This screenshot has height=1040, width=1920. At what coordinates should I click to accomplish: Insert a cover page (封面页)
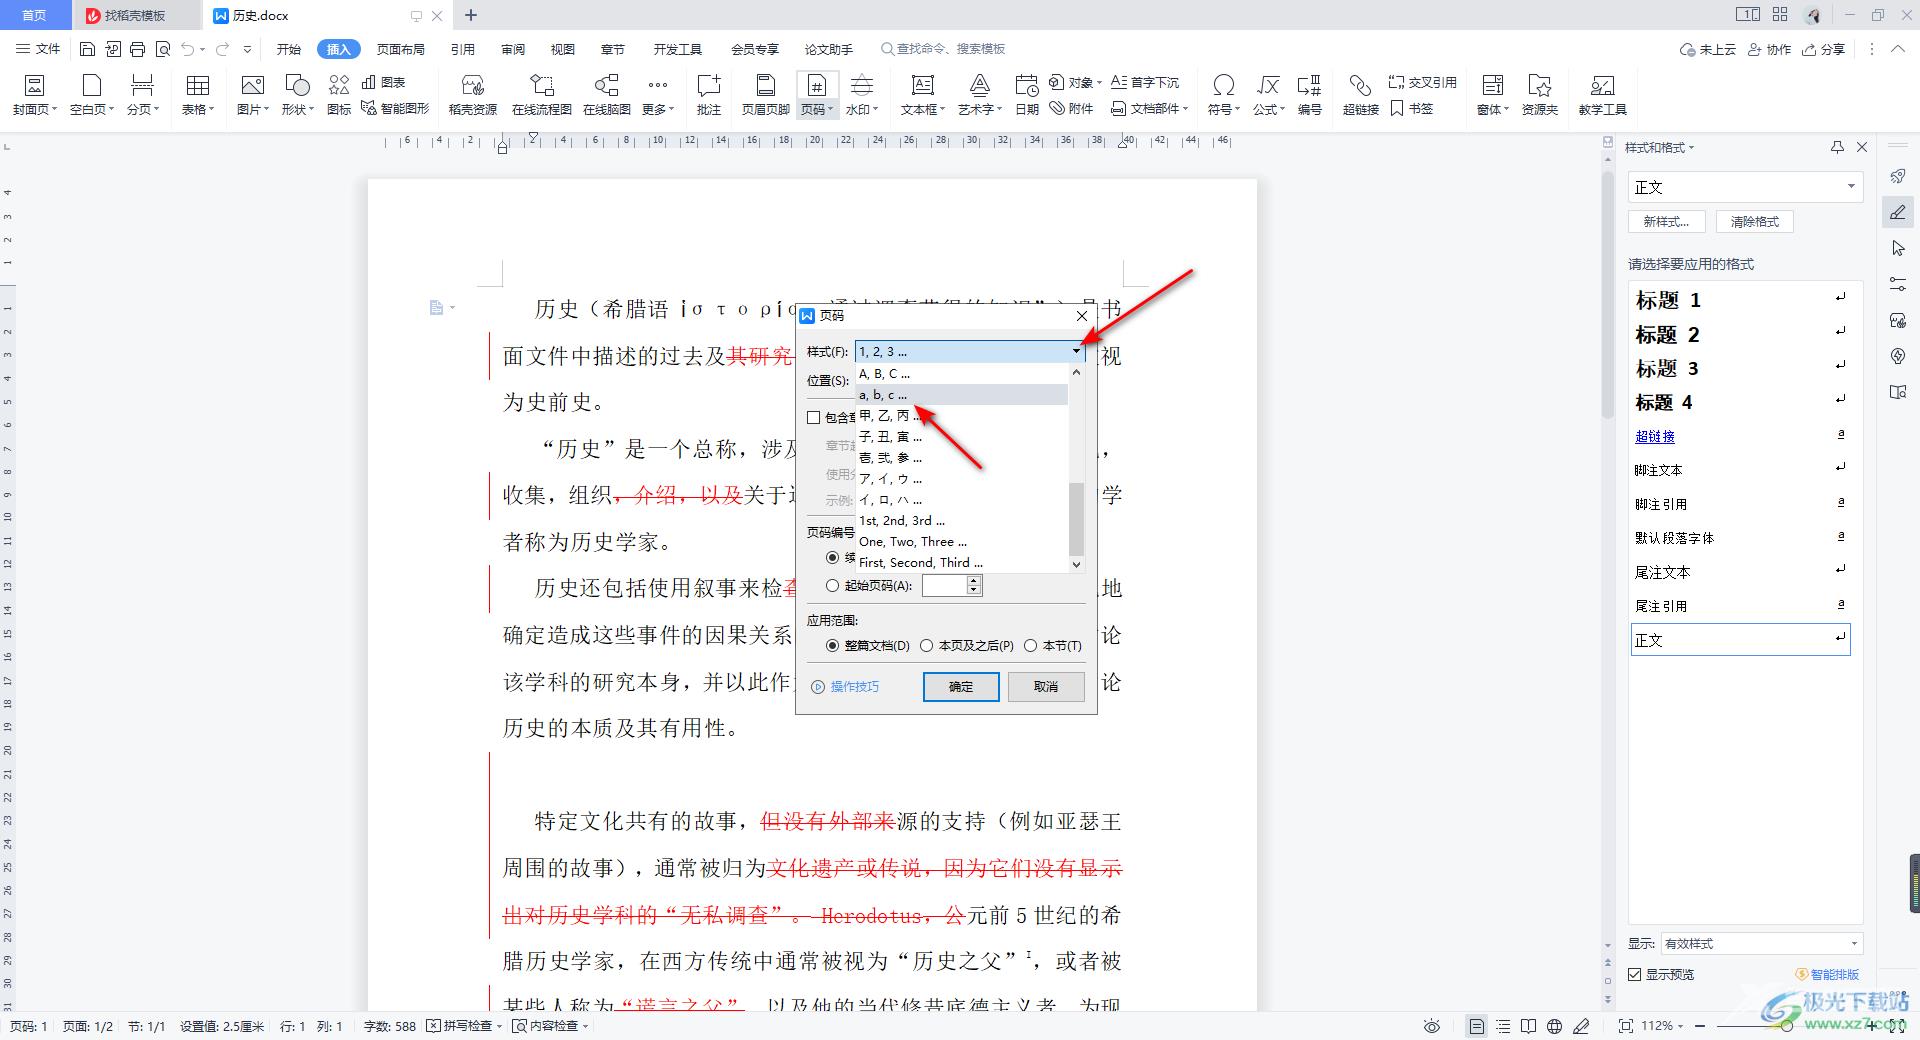(x=34, y=95)
